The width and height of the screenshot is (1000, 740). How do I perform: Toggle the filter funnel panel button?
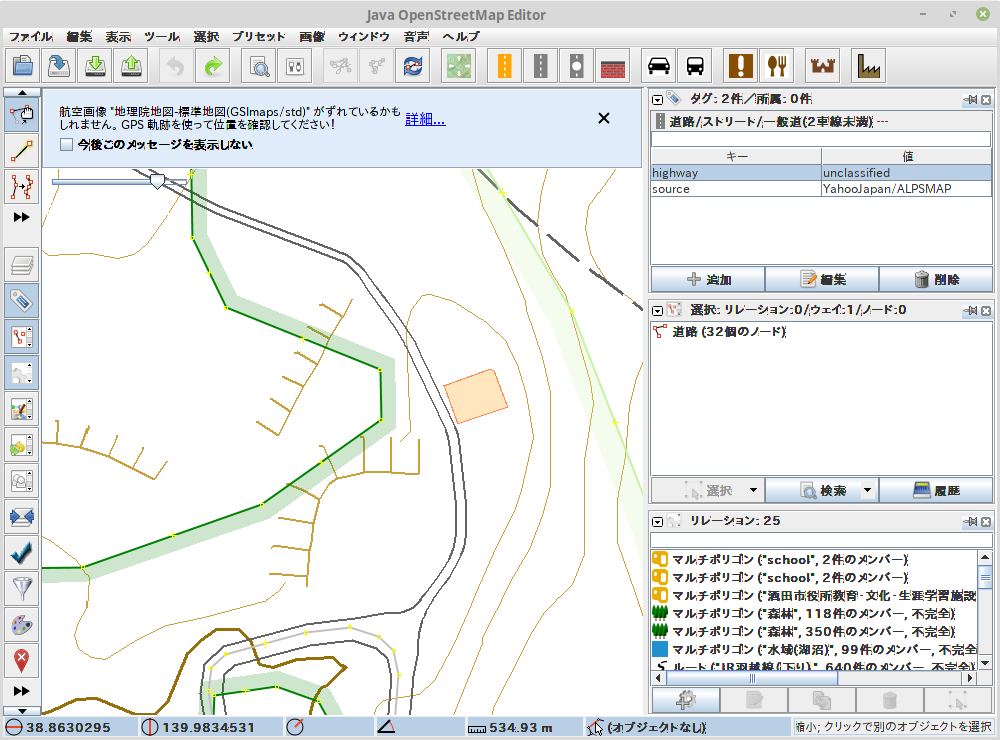(x=22, y=588)
